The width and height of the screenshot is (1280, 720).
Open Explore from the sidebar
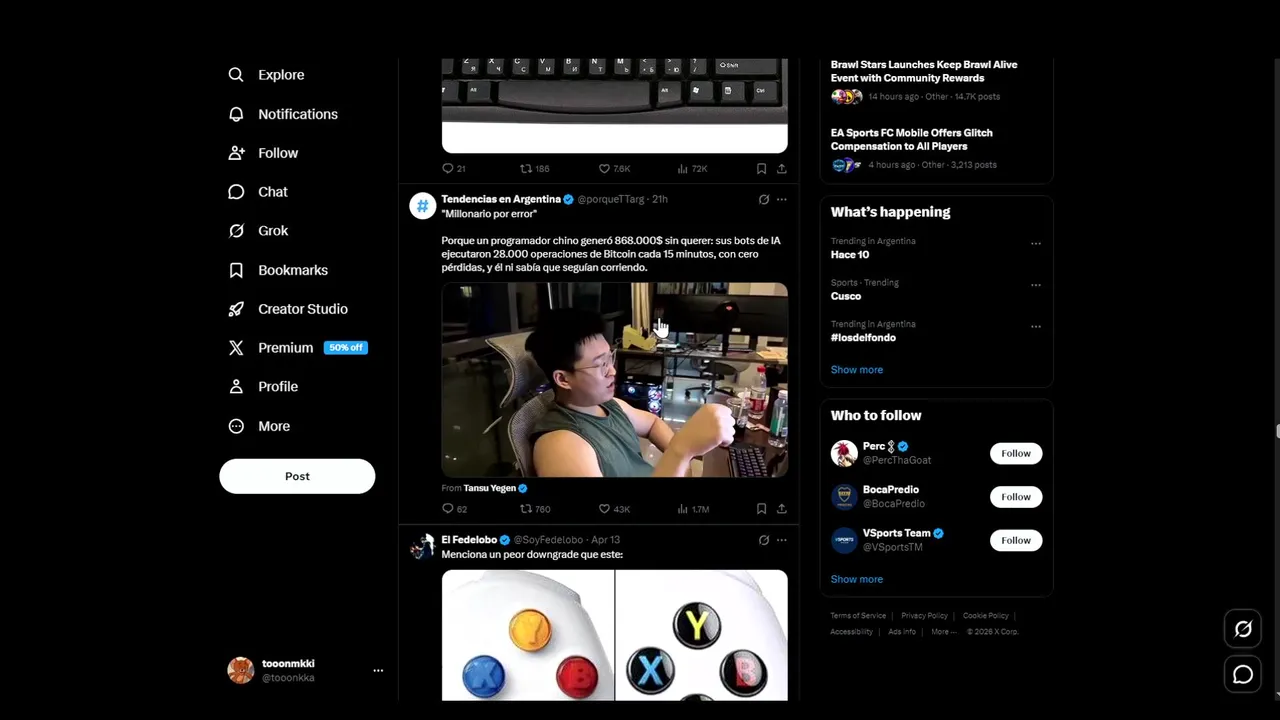(x=266, y=75)
